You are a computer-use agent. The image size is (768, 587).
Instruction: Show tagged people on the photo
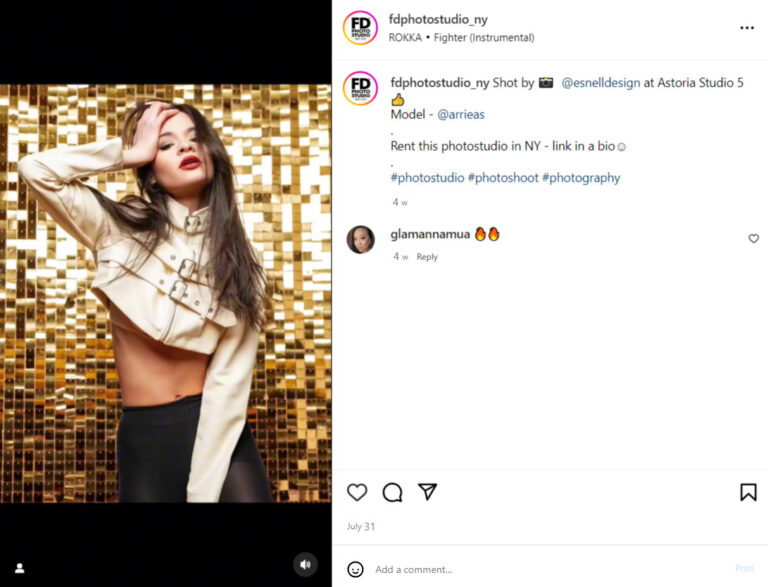point(19,568)
